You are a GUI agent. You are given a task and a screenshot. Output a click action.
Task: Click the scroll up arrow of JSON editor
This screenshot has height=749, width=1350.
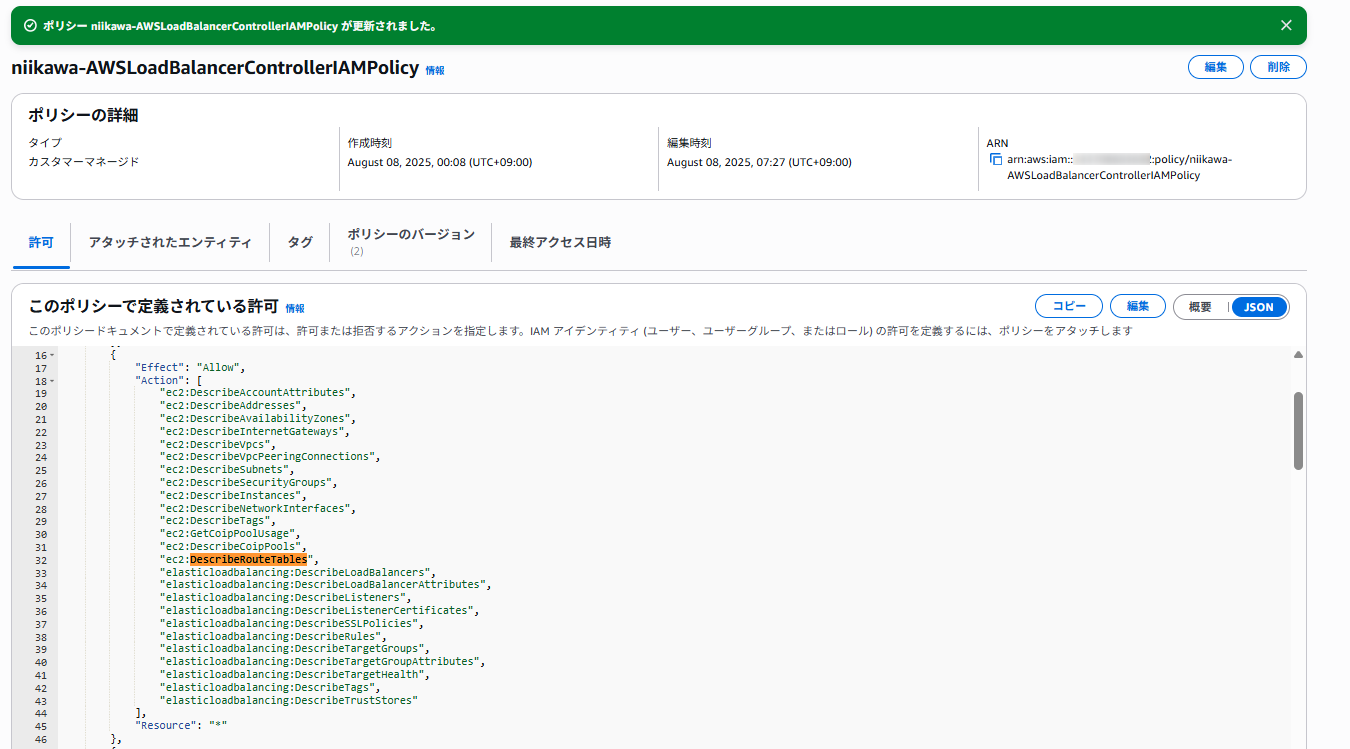pyautogui.click(x=1298, y=355)
